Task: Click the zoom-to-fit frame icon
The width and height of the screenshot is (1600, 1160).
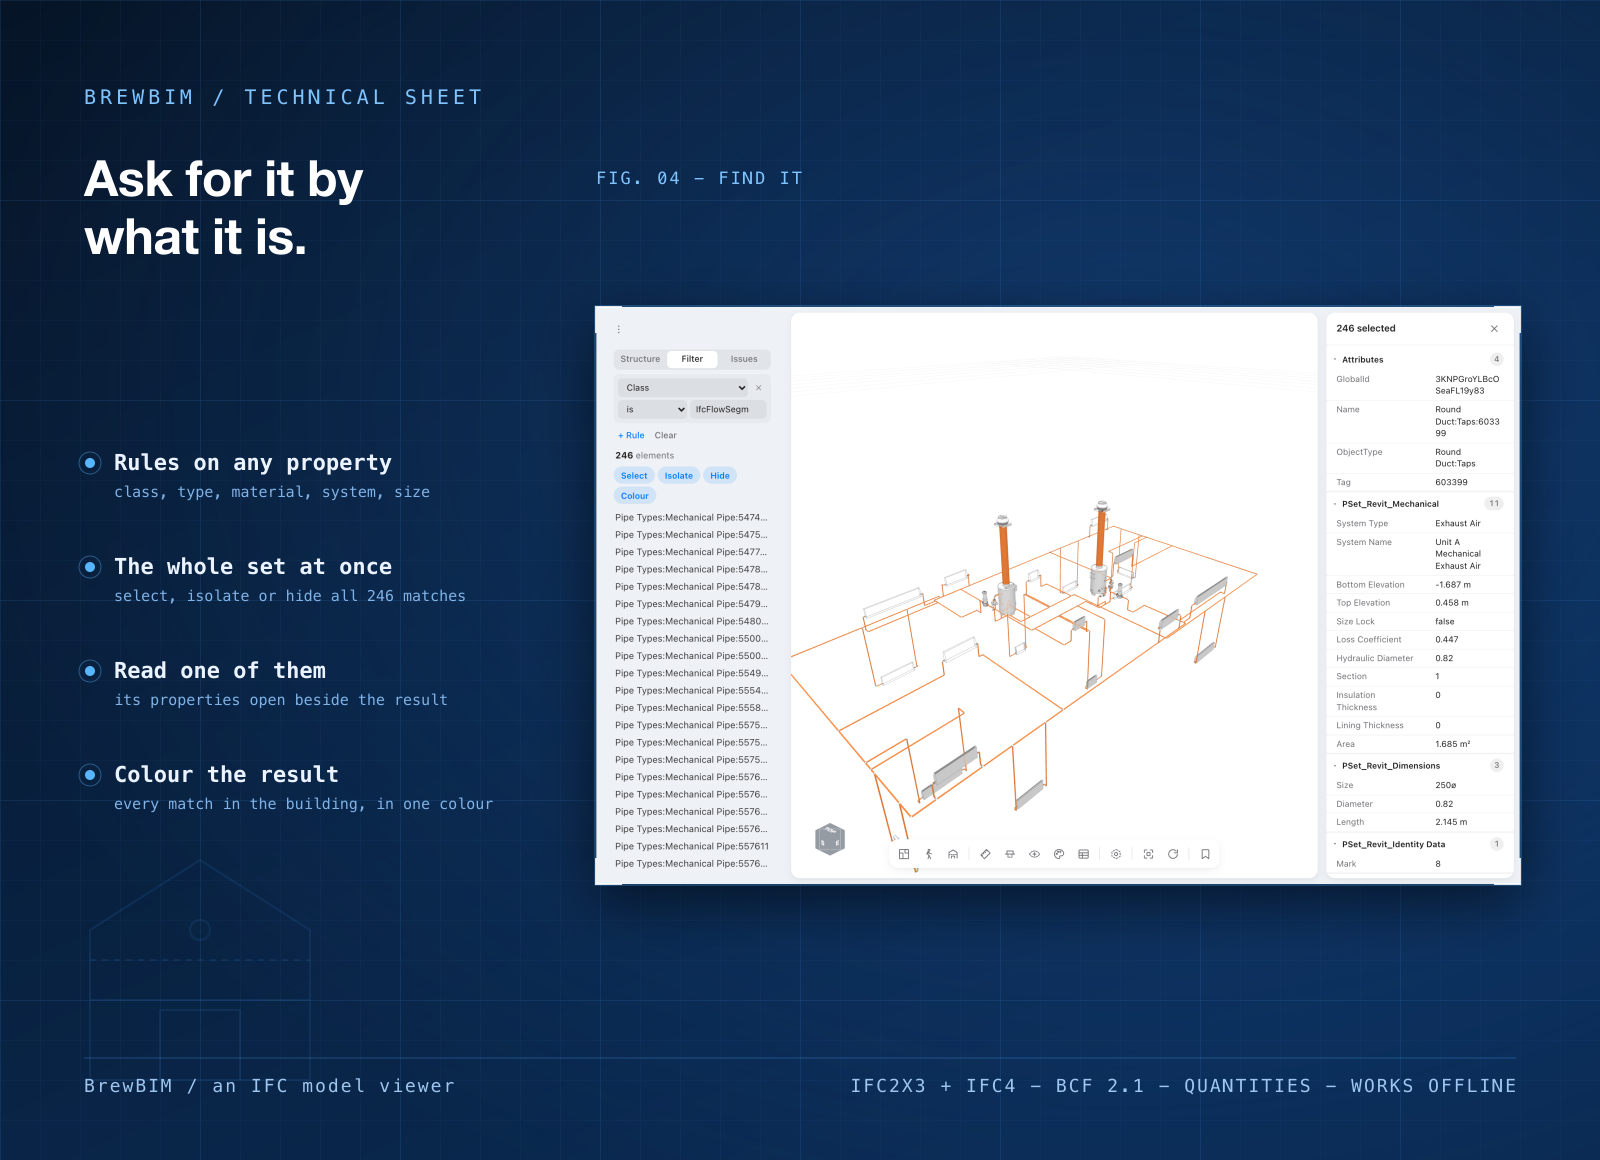Action: pyautogui.click(x=1148, y=854)
